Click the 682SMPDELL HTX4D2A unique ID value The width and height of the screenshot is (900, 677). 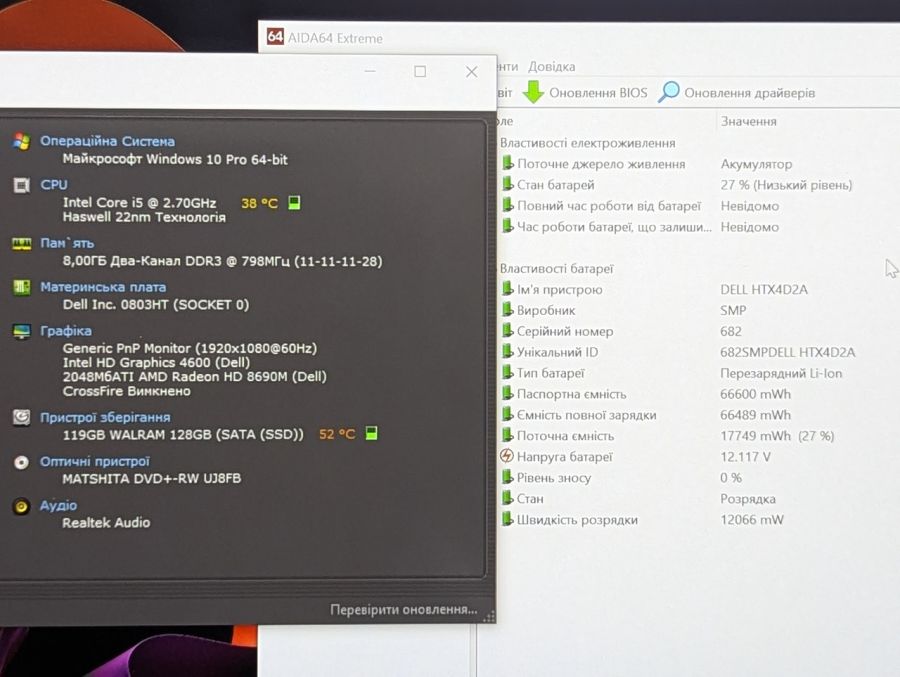tap(788, 352)
